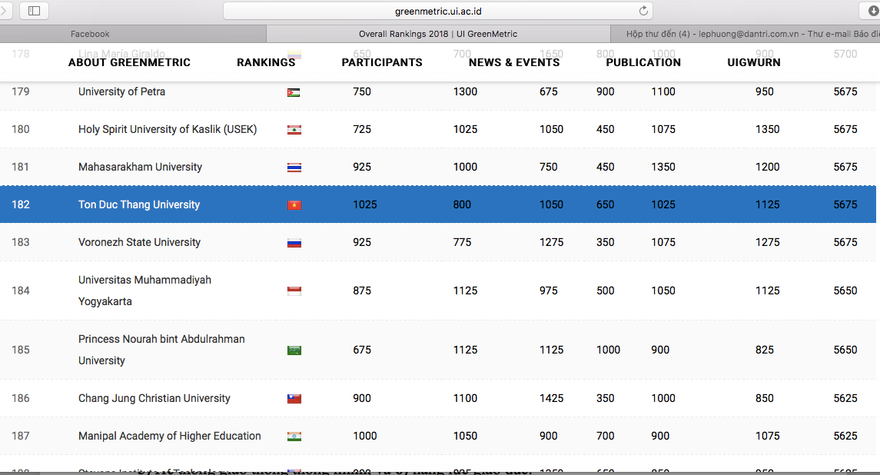The height and width of the screenshot is (475, 880).
Task: Click the greenmetric.ui.ac.id address bar
Action: pyautogui.click(x=440, y=11)
